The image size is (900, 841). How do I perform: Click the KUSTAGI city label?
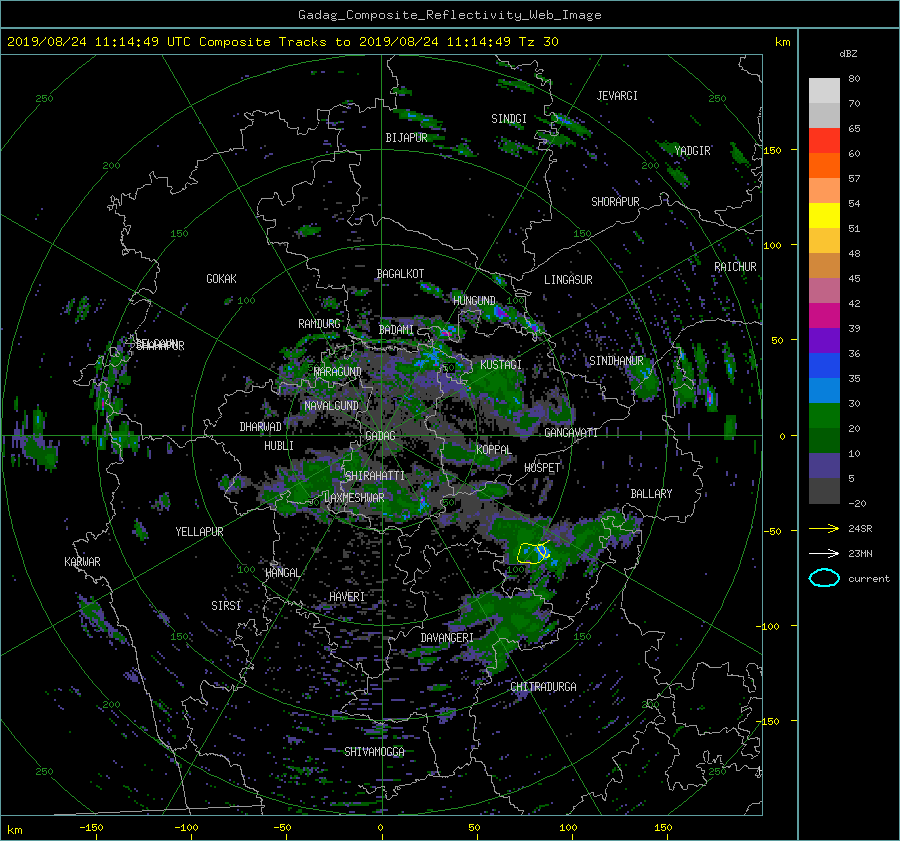pyautogui.click(x=501, y=365)
